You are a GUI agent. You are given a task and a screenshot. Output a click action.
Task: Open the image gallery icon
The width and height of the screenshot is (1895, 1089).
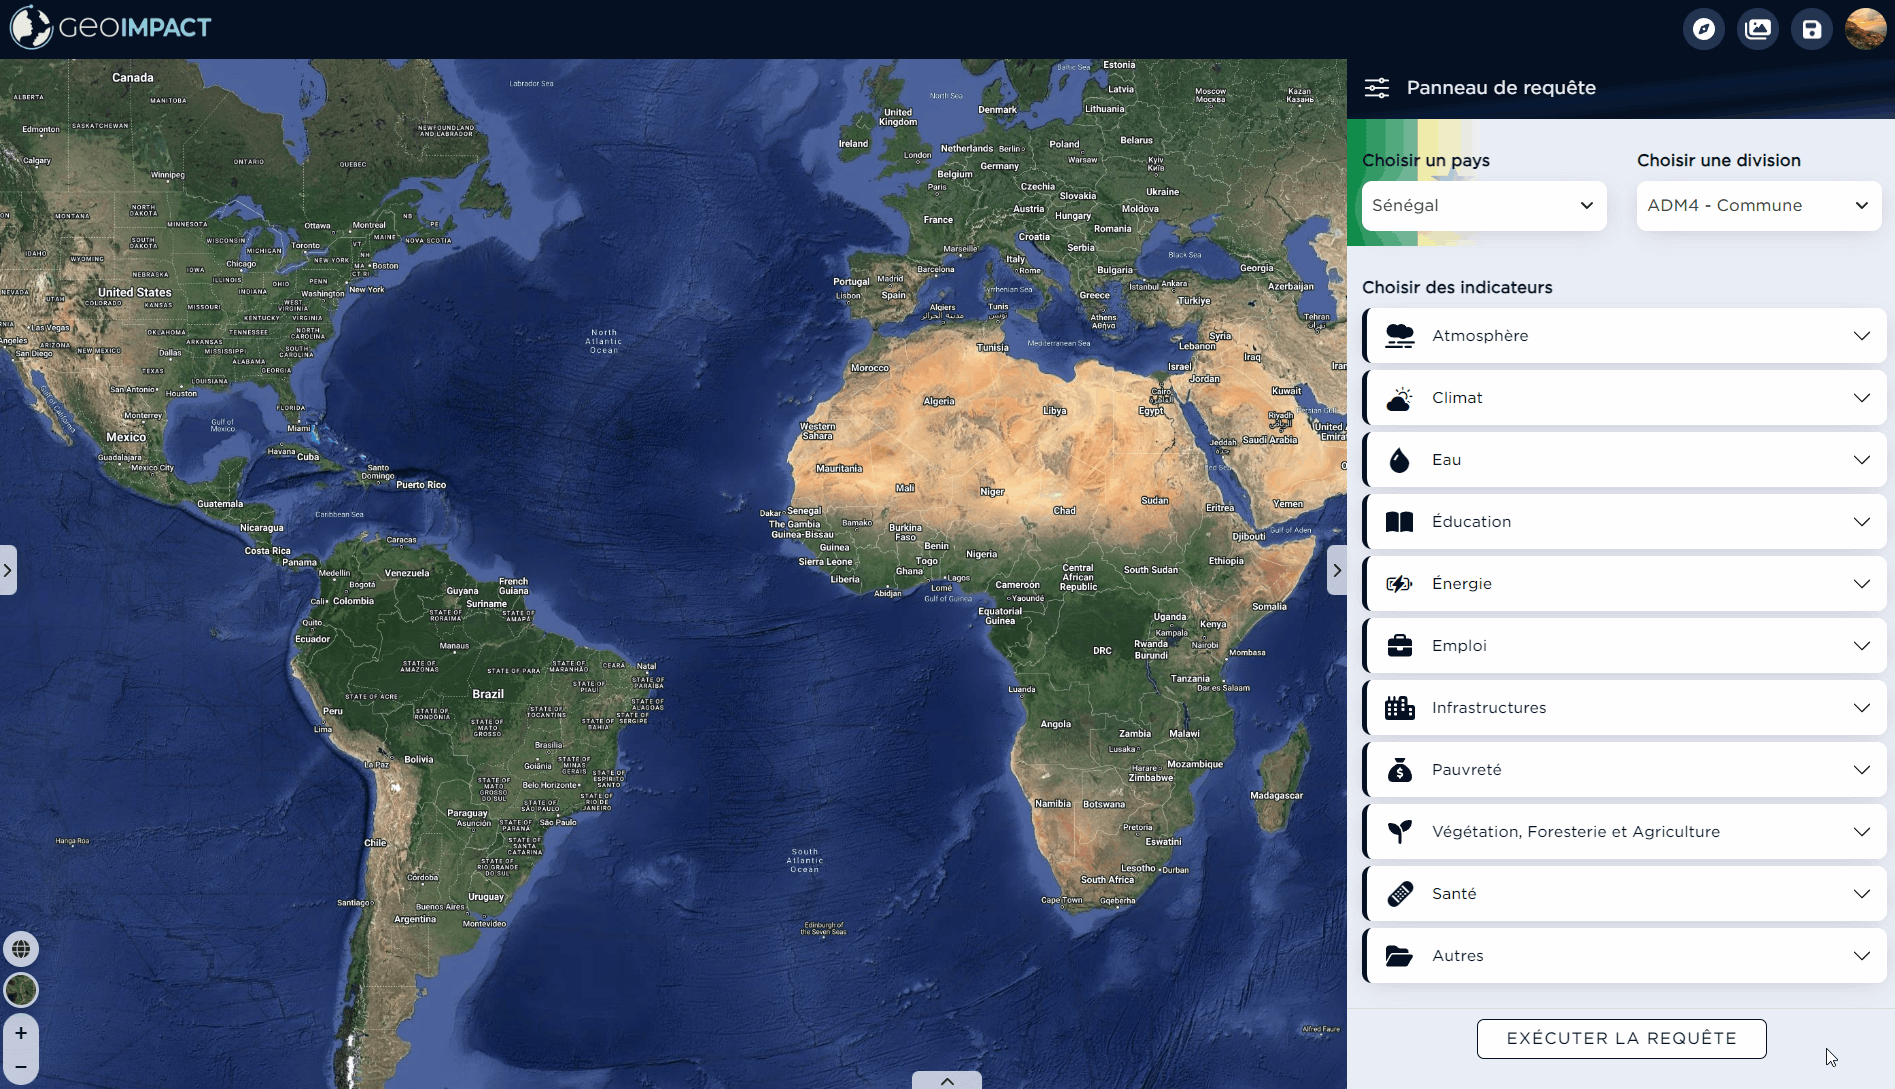[x=1757, y=29]
